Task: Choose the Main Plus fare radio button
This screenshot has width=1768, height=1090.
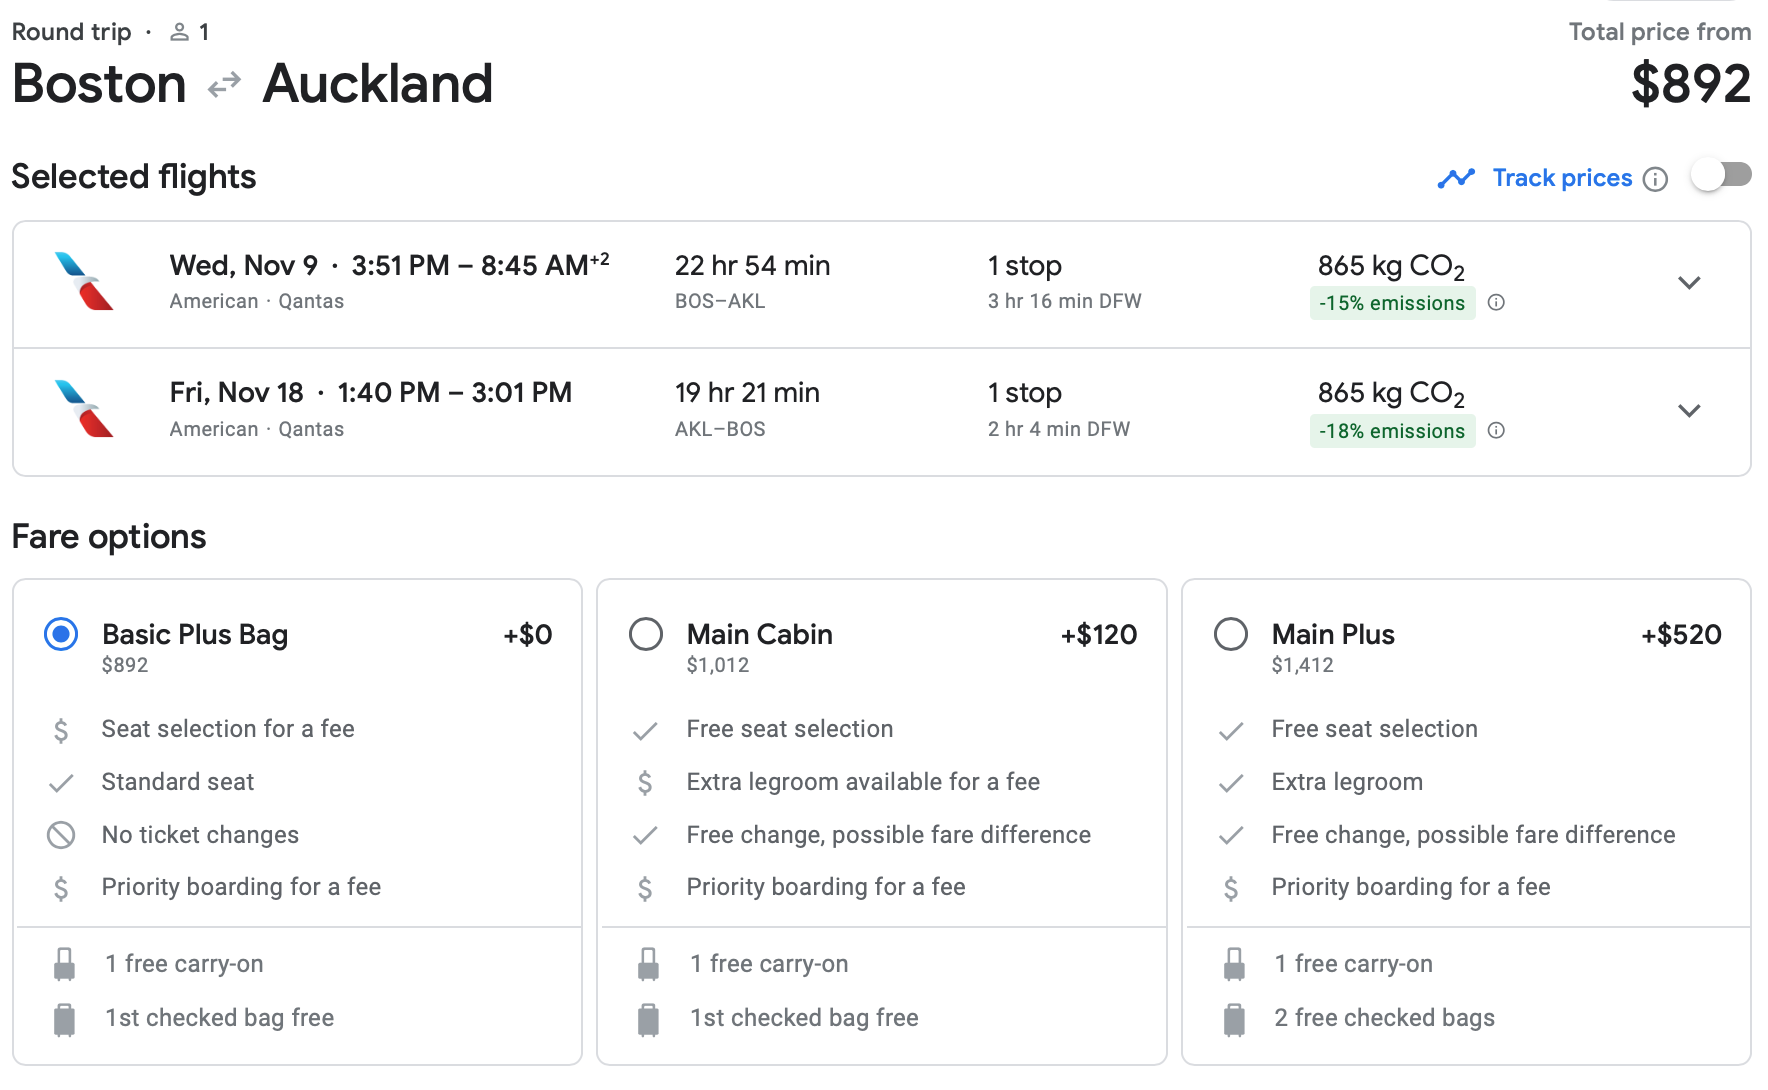Action: [x=1230, y=634]
